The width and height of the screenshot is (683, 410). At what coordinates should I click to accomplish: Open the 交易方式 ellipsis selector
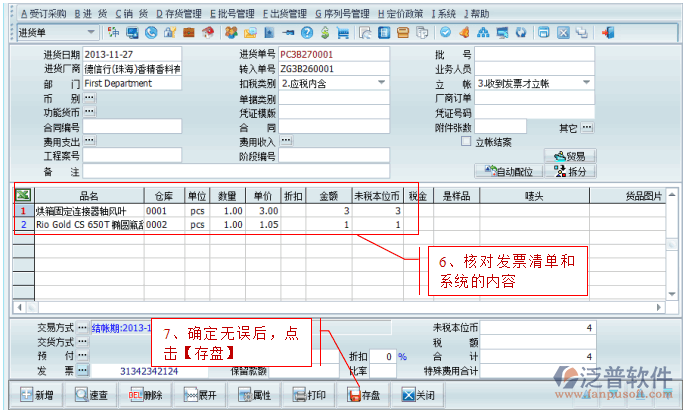82,328
